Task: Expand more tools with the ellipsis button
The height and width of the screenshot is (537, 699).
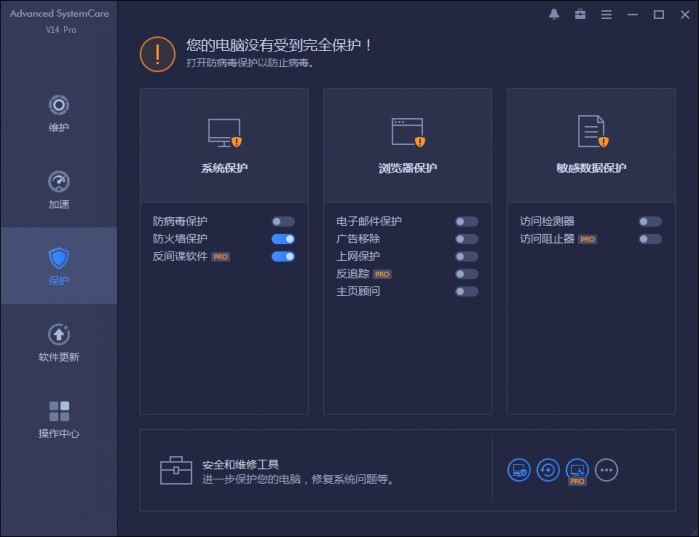Action: pyautogui.click(x=606, y=469)
